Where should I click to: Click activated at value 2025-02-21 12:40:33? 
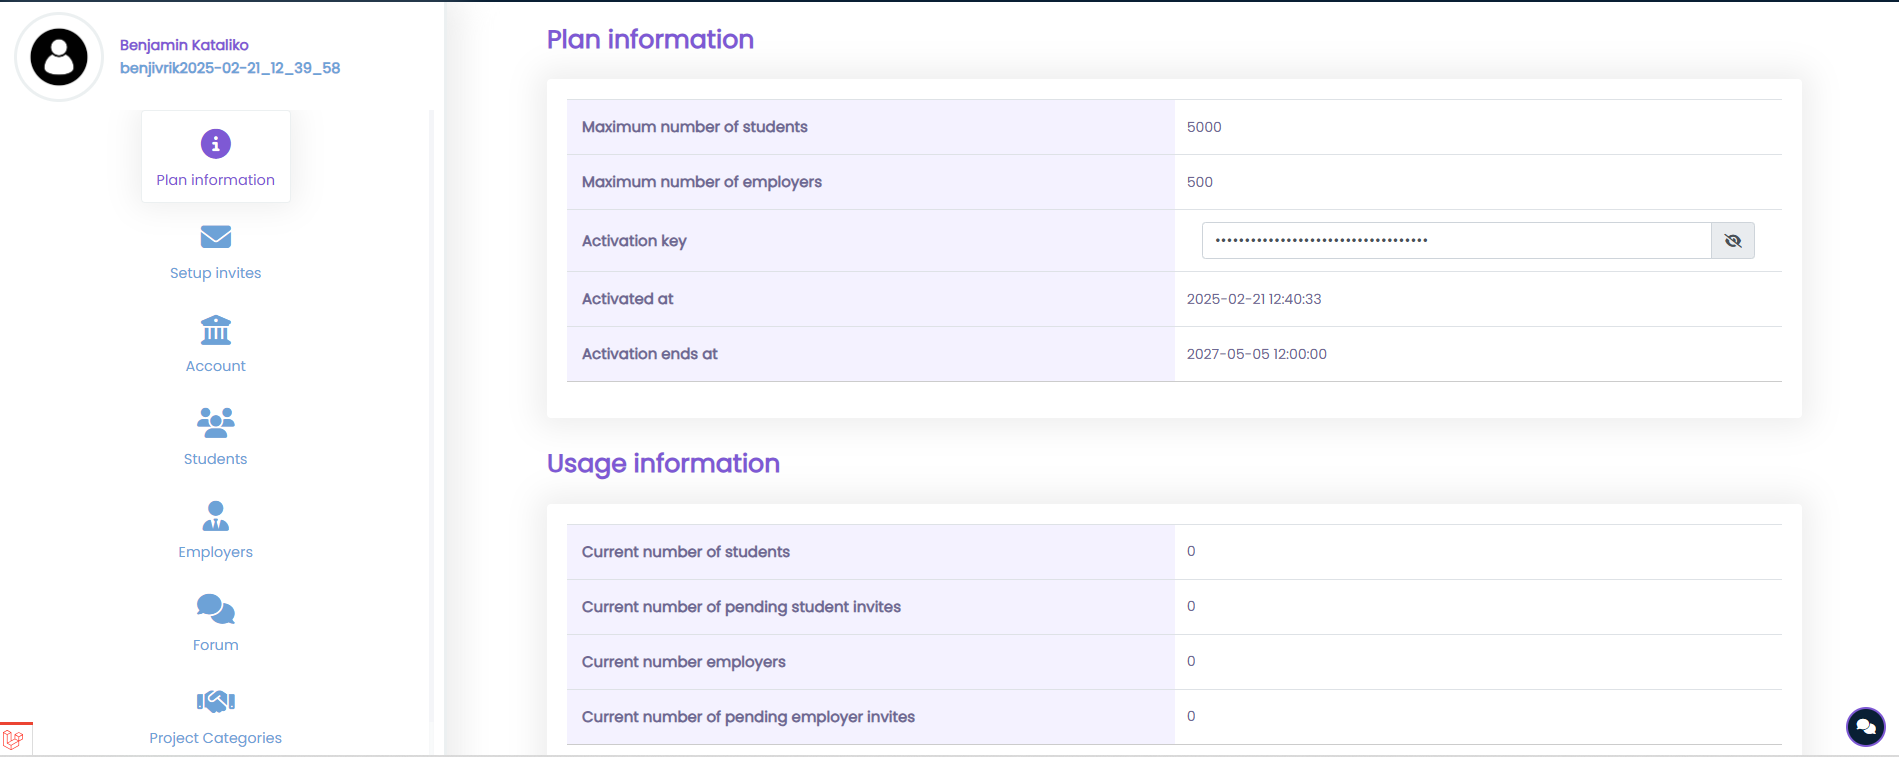(x=1254, y=299)
